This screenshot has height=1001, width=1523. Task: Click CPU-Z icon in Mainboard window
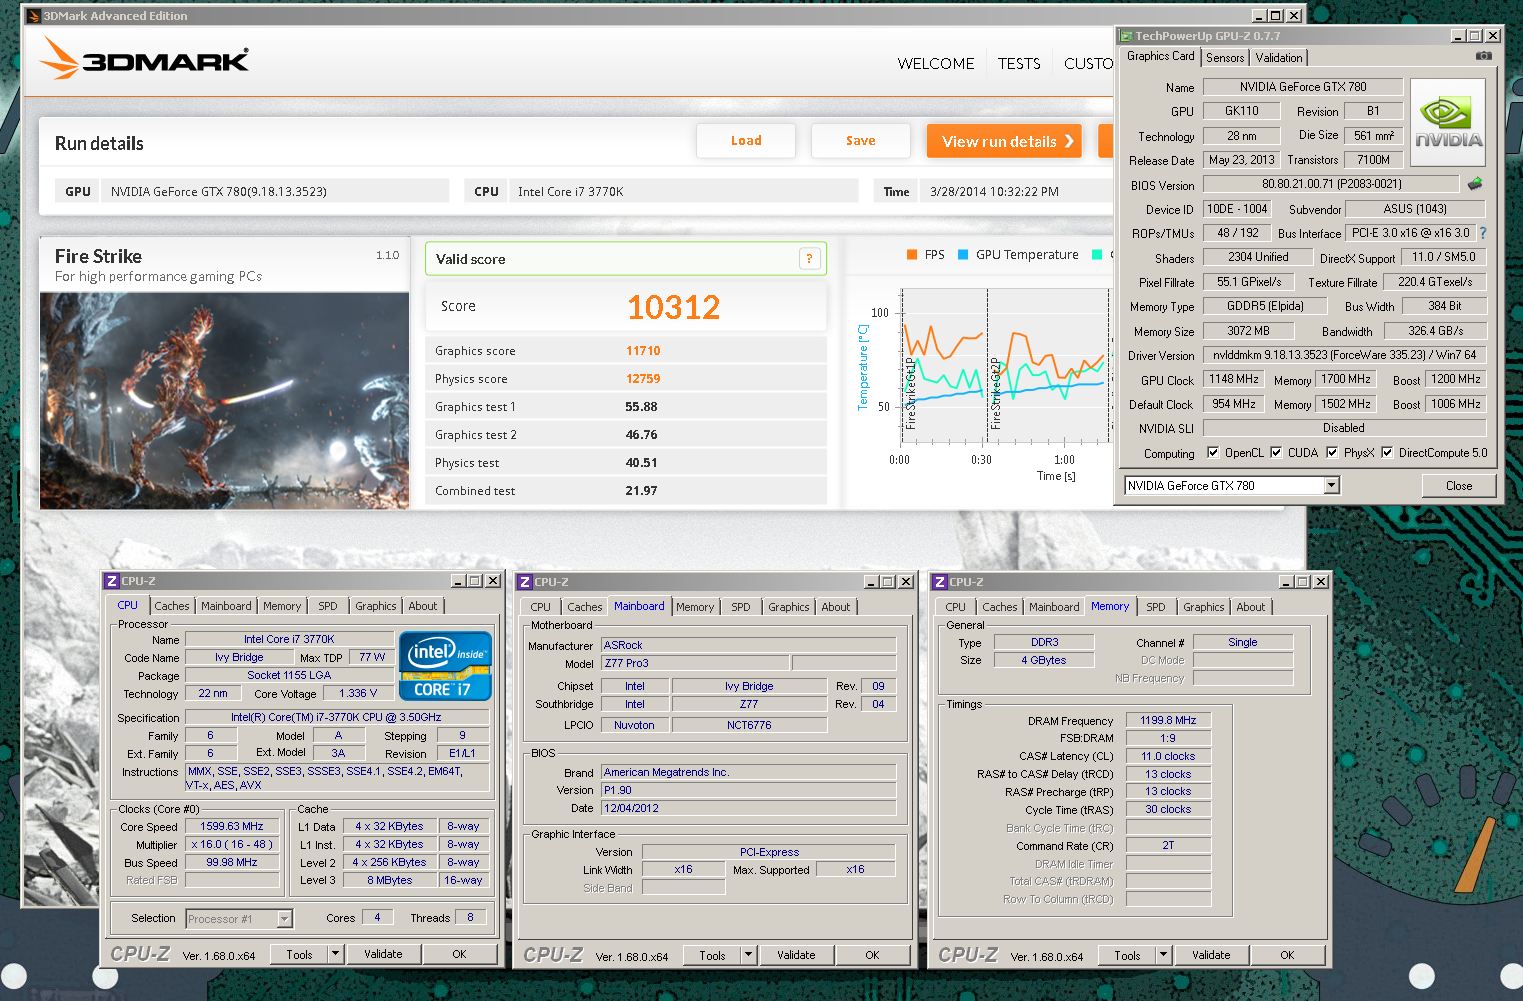point(524,581)
